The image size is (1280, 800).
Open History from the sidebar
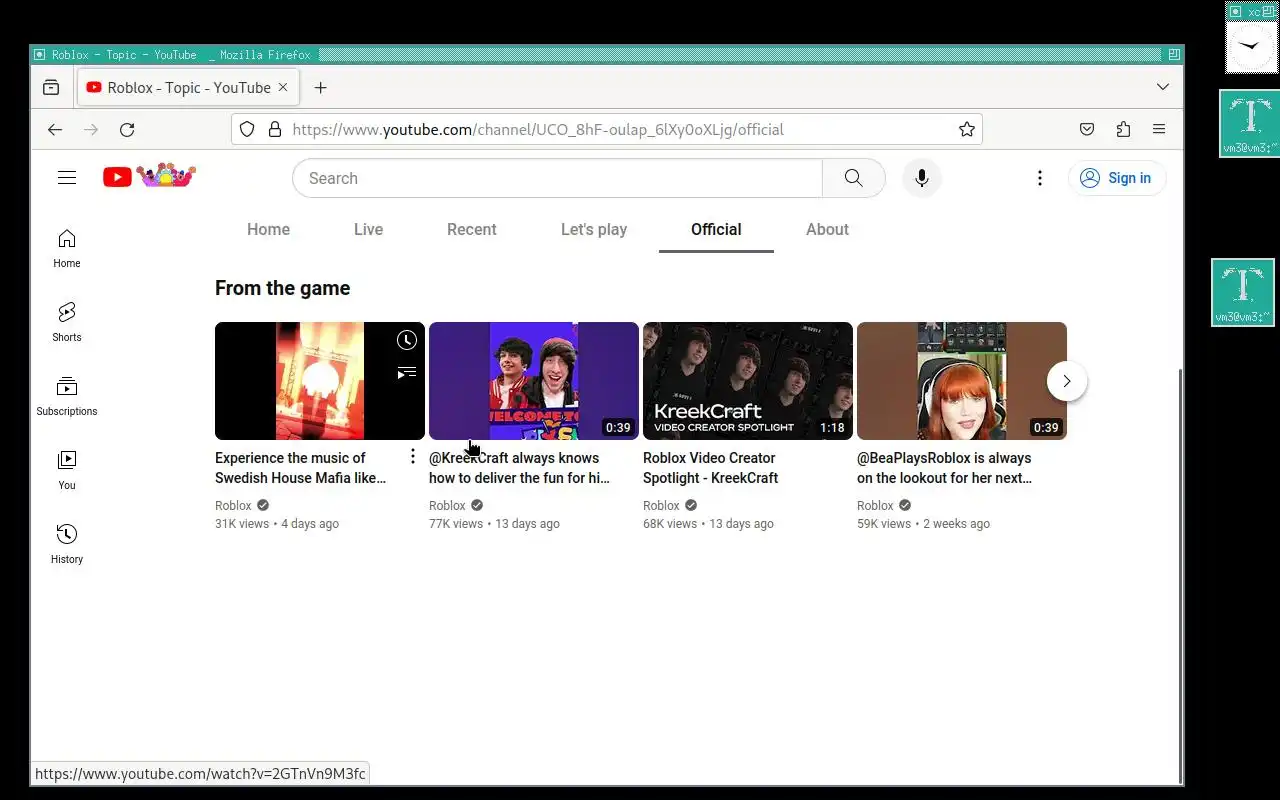(x=67, y=544)
